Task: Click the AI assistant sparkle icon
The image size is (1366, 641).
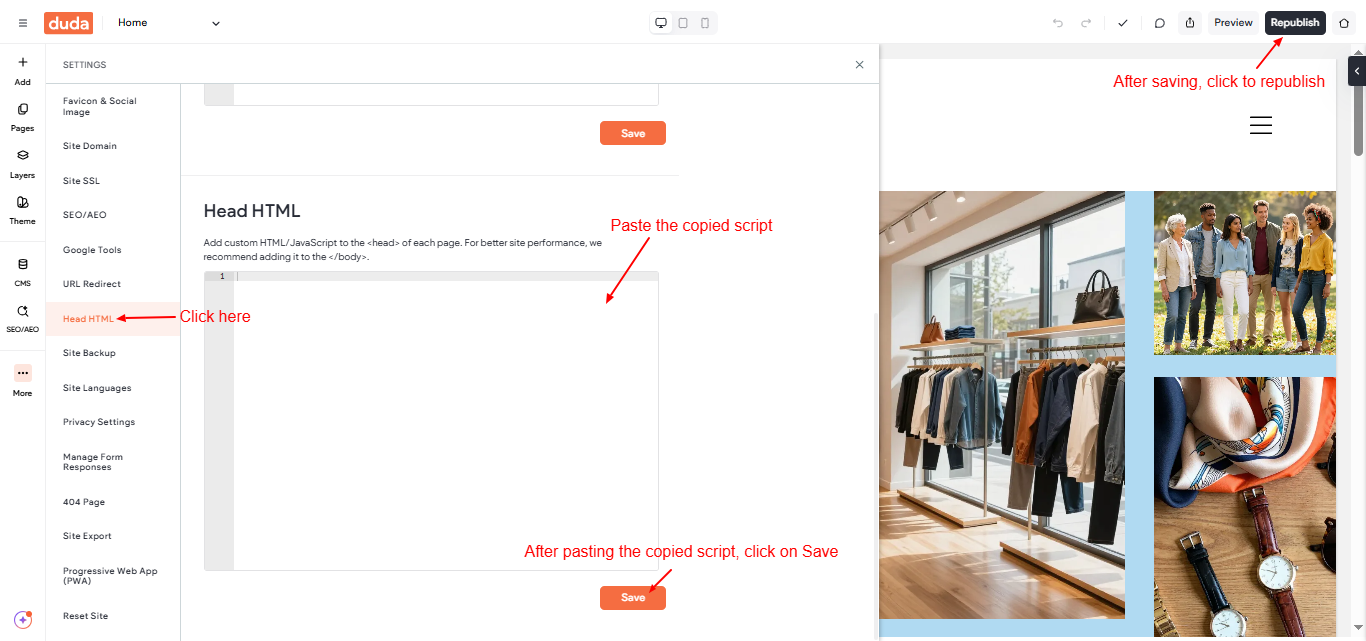Action: pos(22,620)
